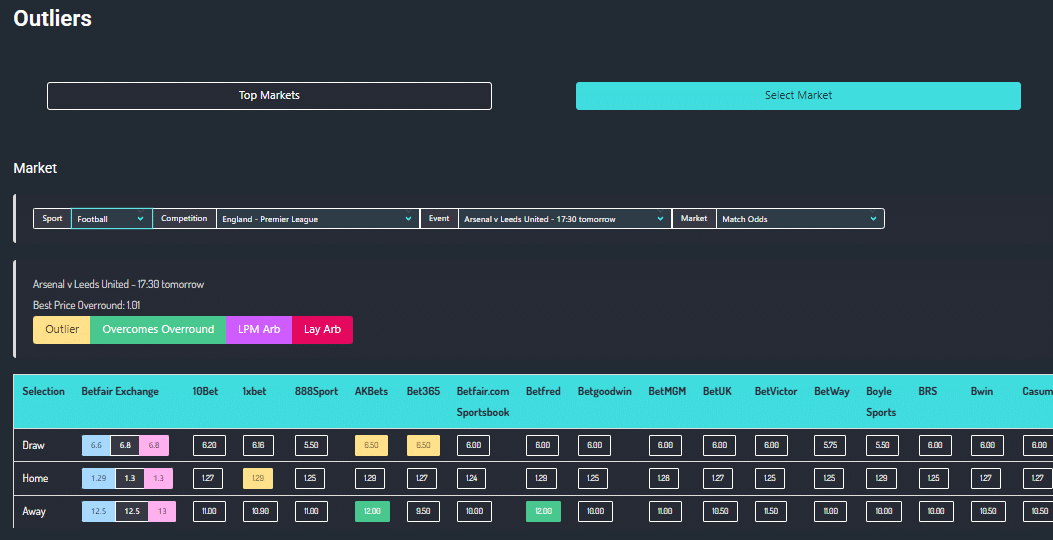Screen dimensions: 1053x540
Task: Click the green Betfred Away odds 12.00
Action: (543, 511)
